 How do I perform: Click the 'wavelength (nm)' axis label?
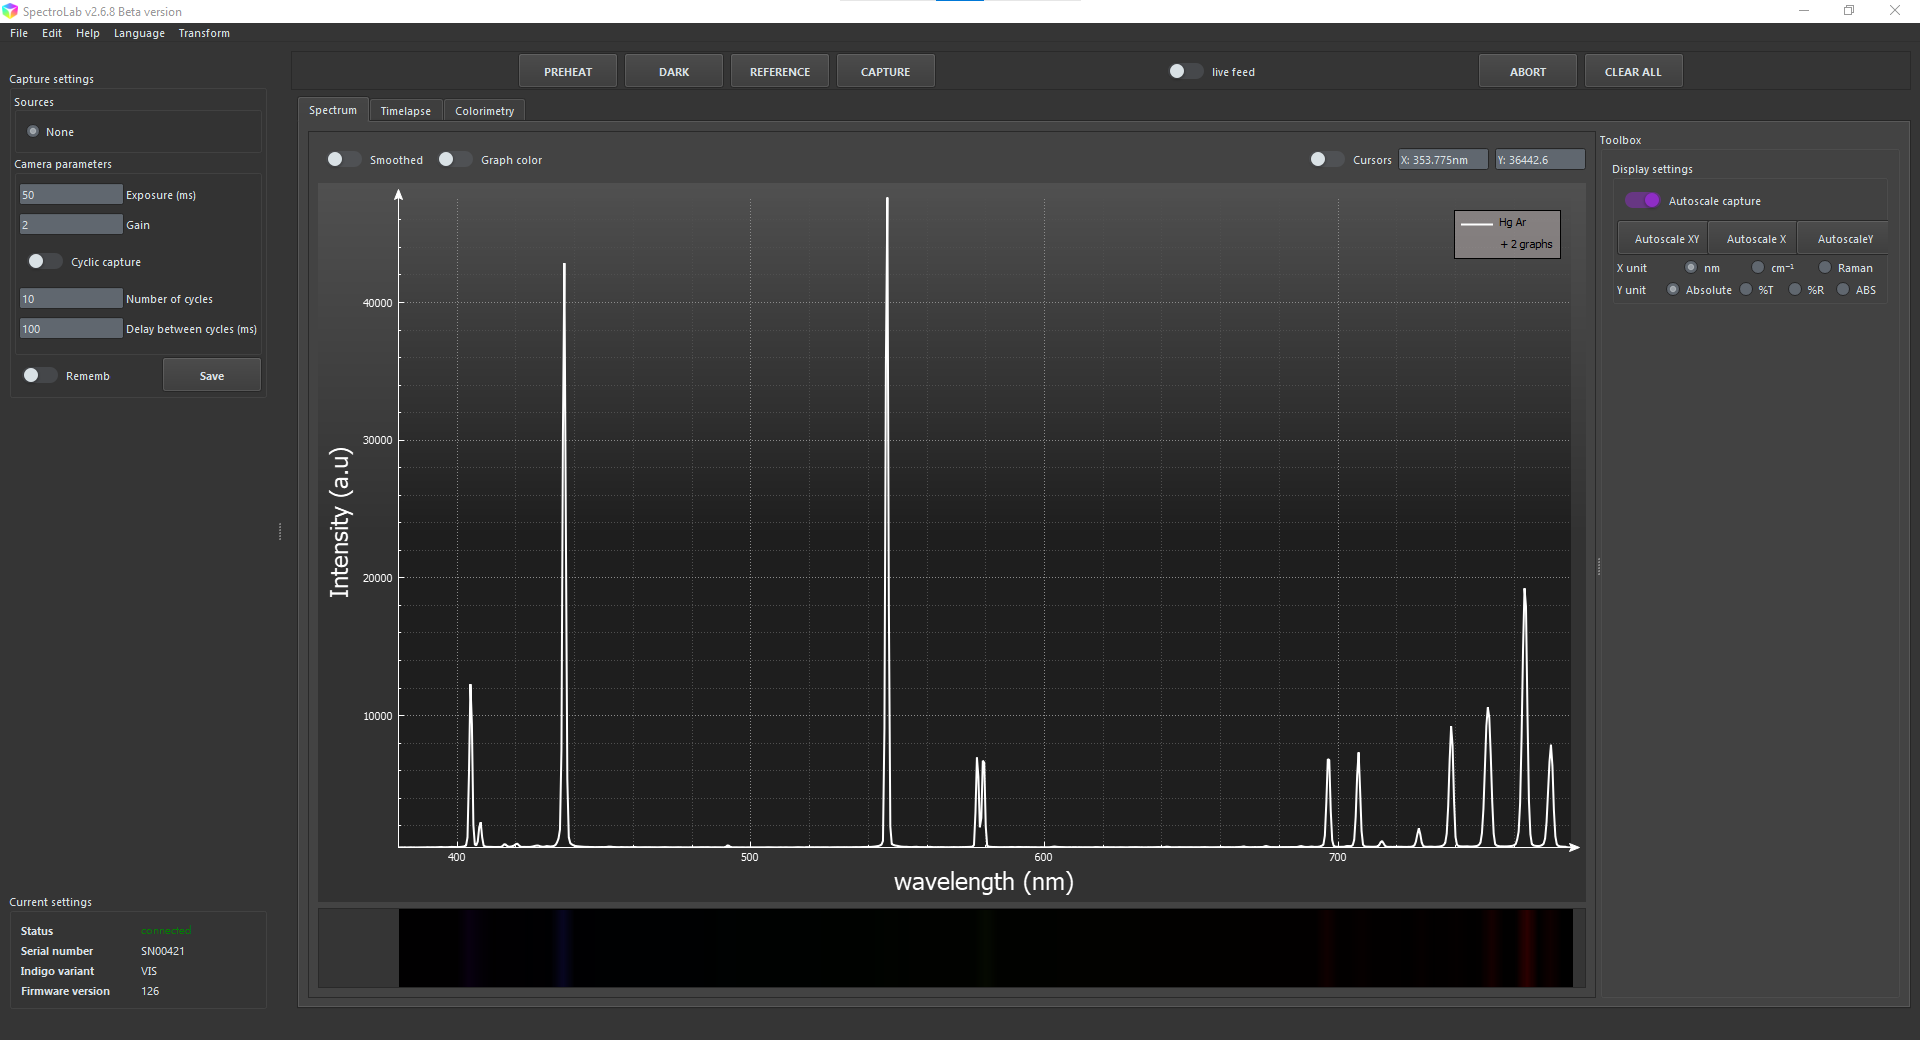984,882
